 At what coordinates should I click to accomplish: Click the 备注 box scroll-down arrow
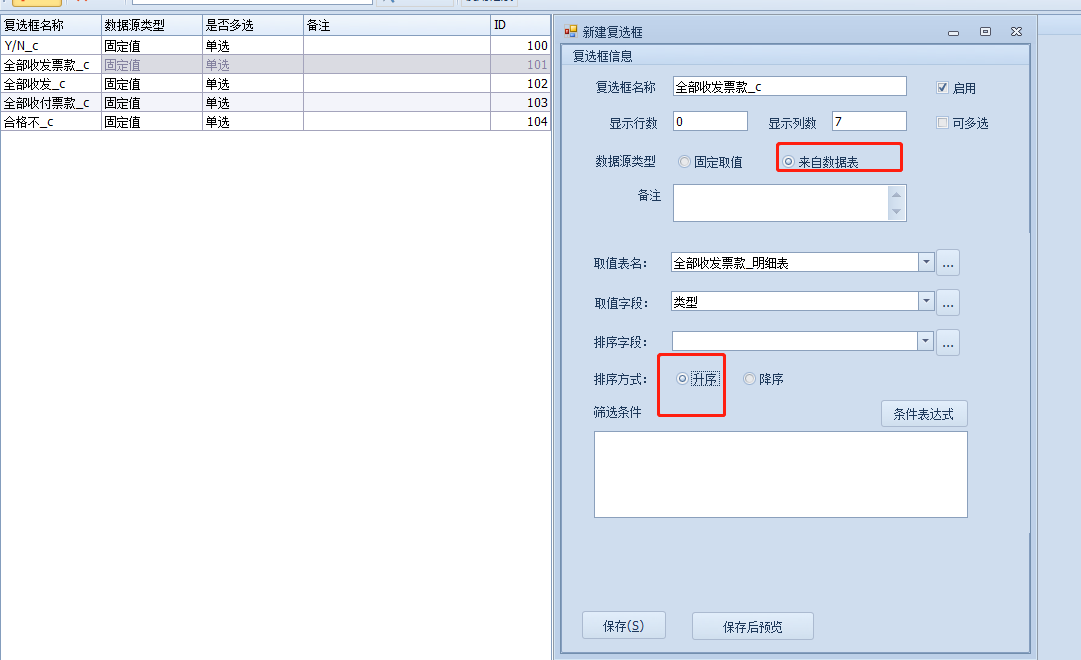pyautogui.click(x=896, y=212)
